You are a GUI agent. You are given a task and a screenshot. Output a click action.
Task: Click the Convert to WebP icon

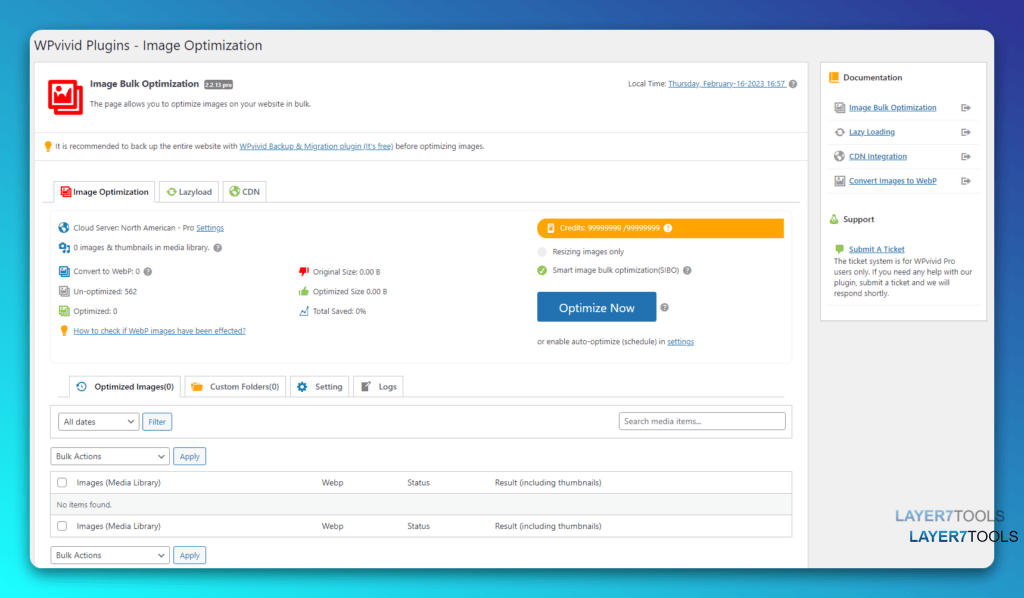64,272
